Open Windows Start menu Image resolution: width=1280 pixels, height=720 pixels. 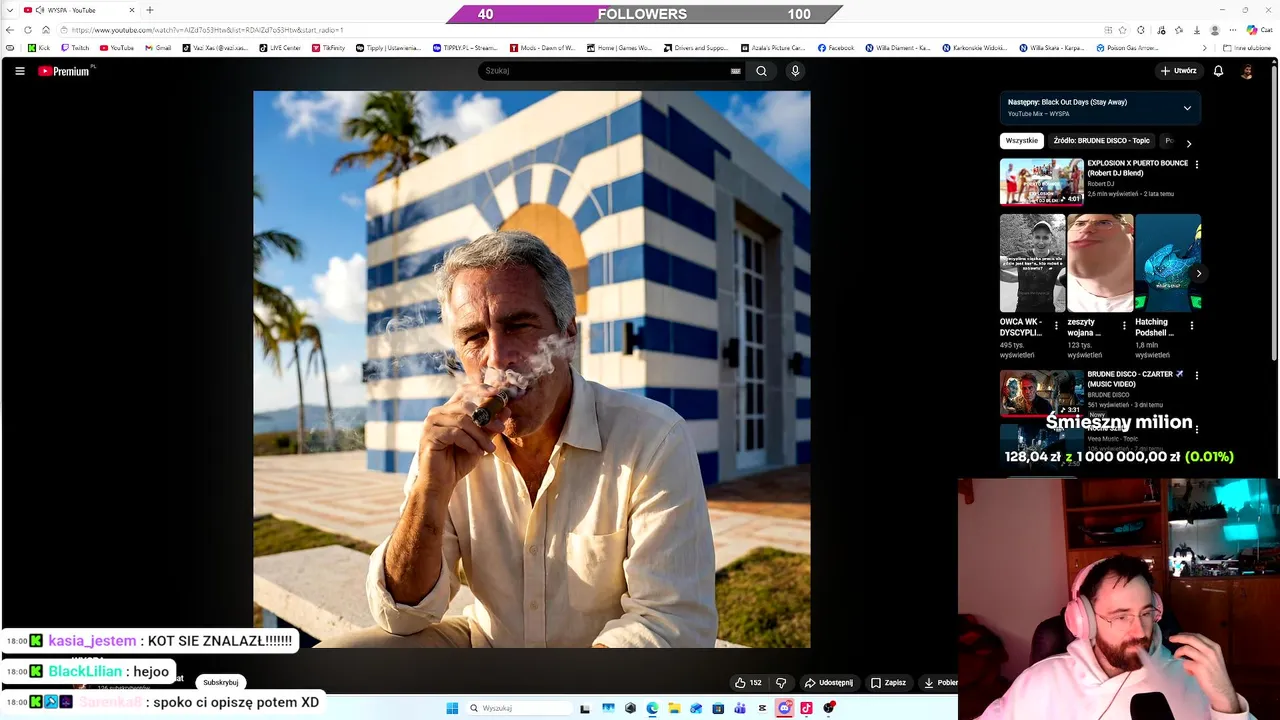pyautogui.click(x=452, y=708)
